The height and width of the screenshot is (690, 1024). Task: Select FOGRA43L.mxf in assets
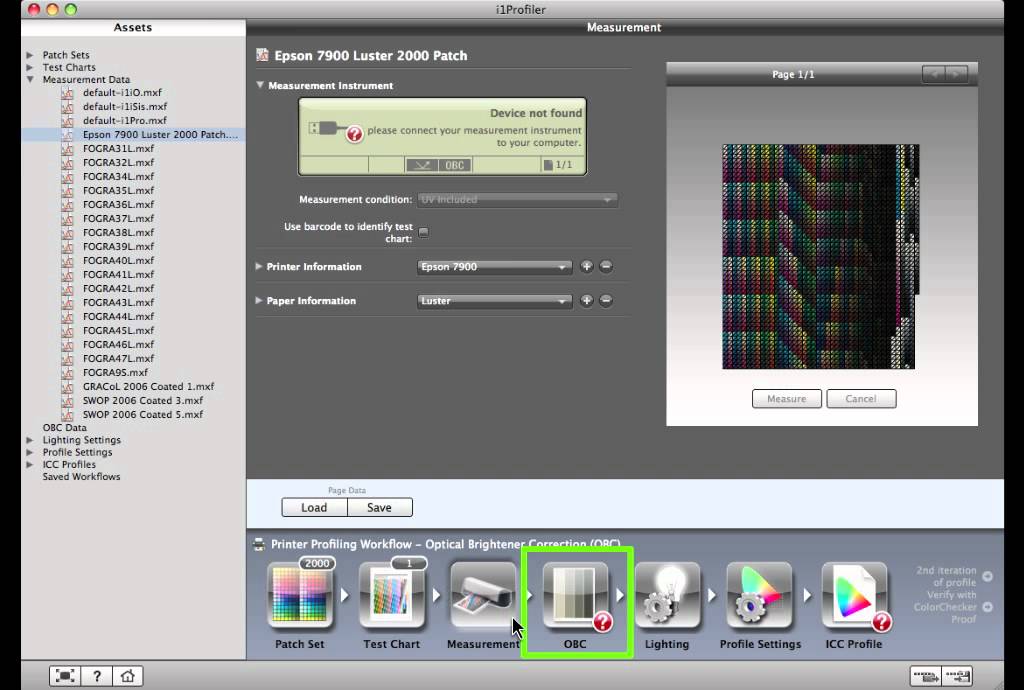(x=118, y=302)
